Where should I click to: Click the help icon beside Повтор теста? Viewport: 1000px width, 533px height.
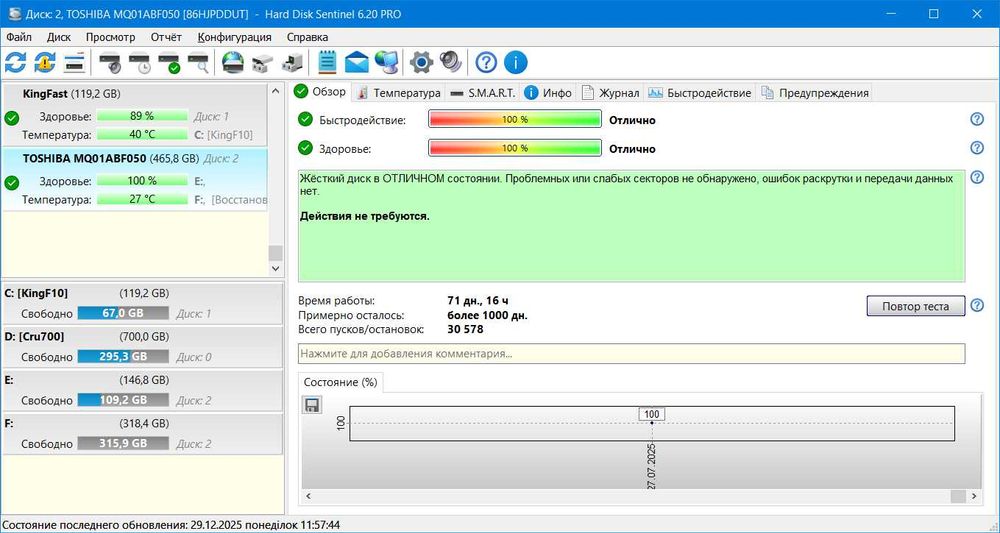tap(976, 305)
